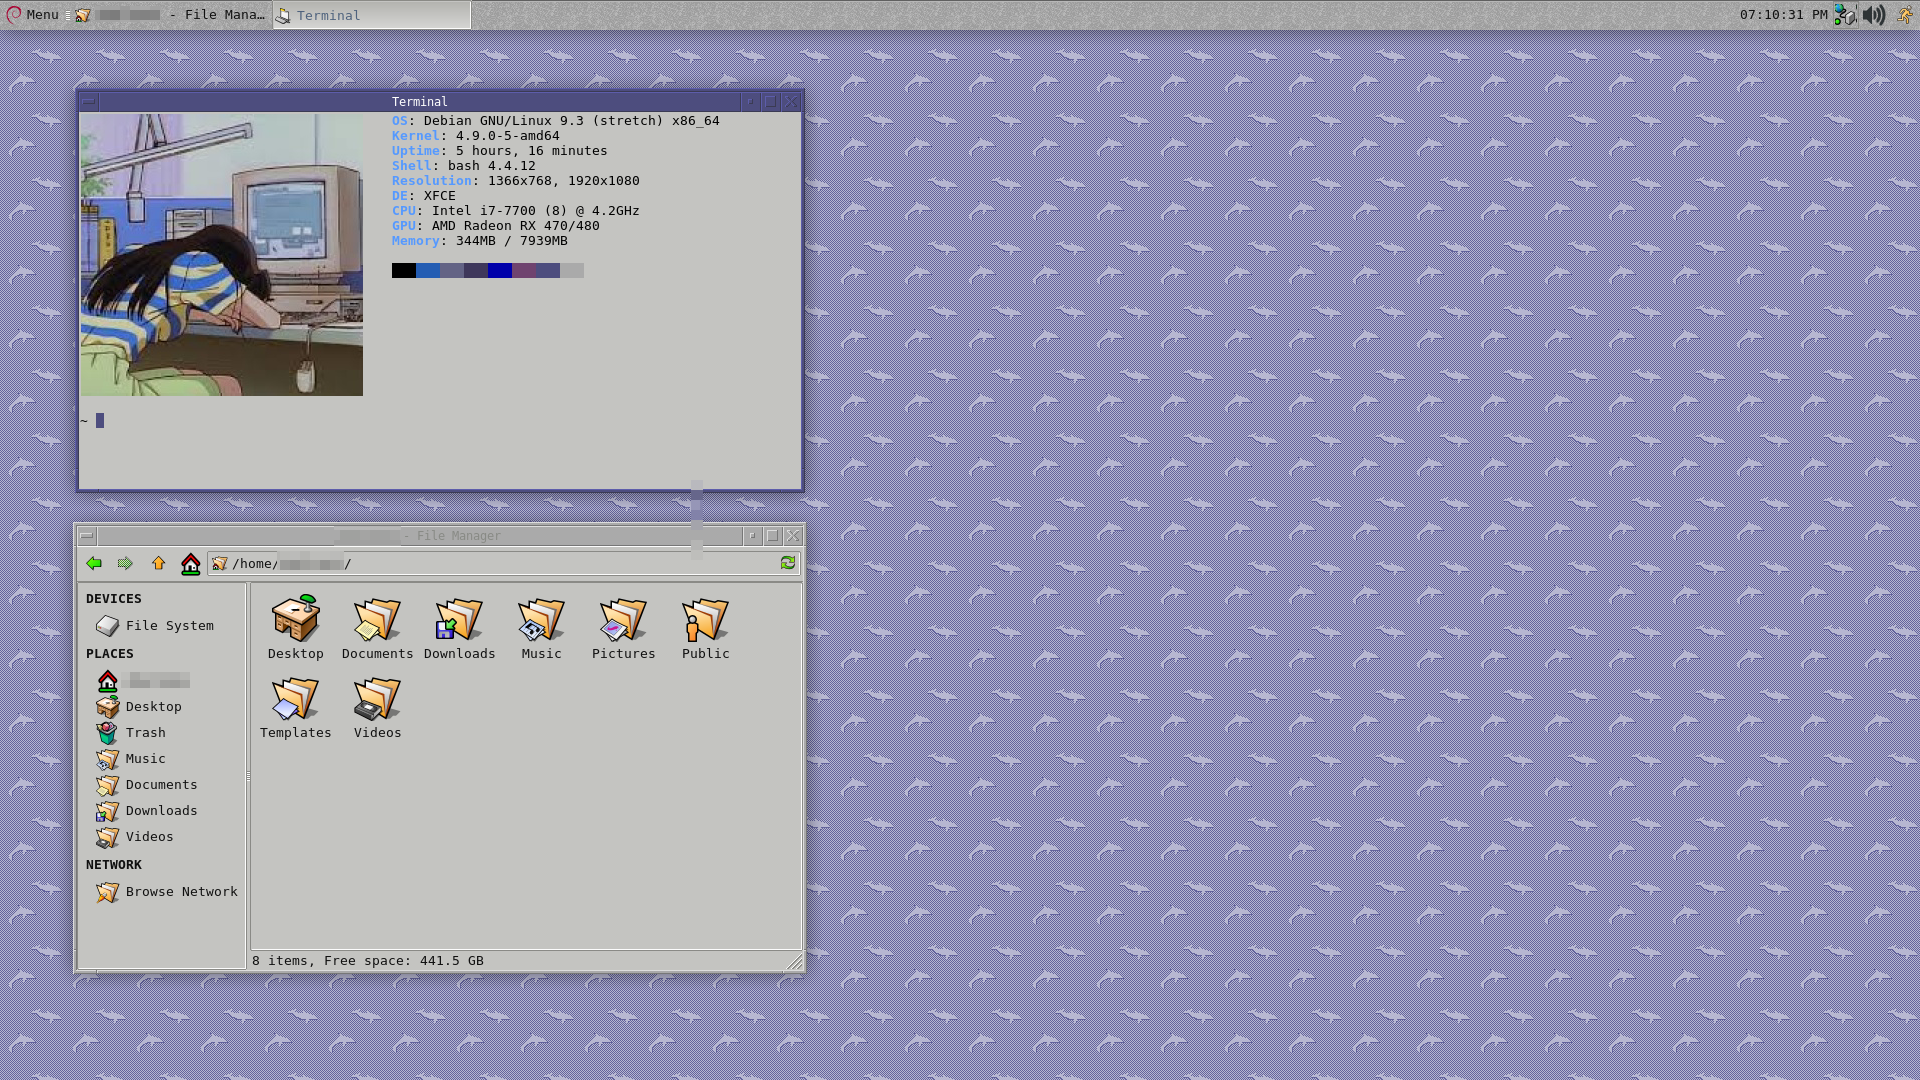Click the black color block in Terminal

pyautogui.click(x=404, y=270)
